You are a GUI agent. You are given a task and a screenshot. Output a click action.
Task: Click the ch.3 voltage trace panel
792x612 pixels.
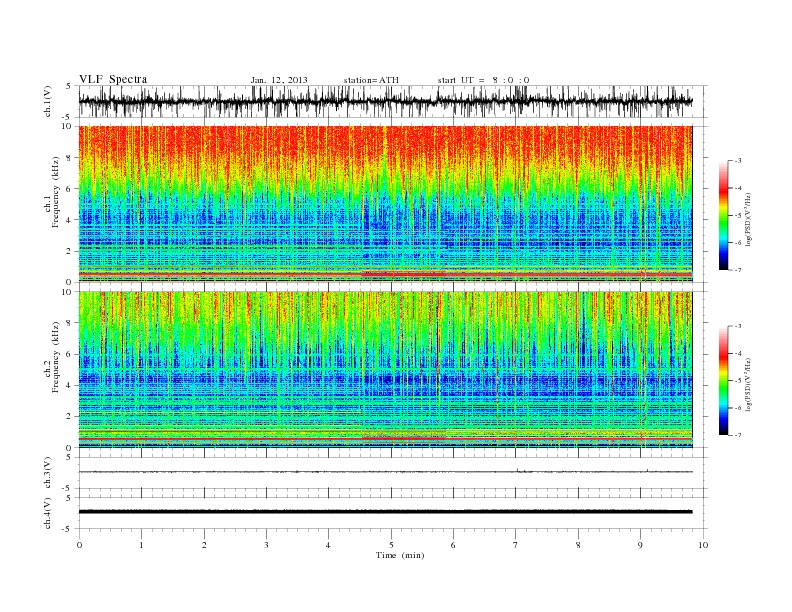[x=393, y=473]
